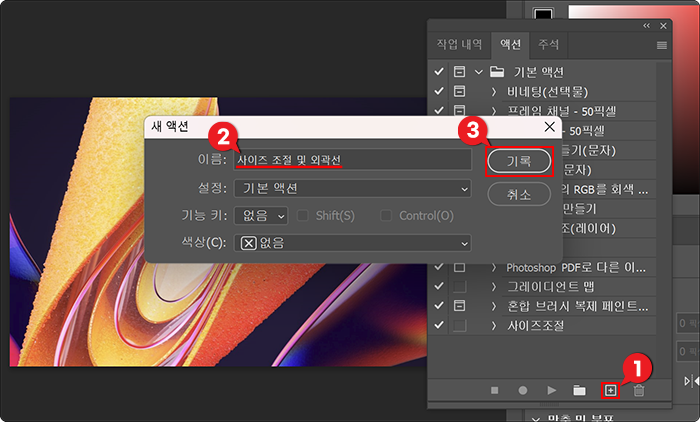This screenshot has height=422, width=700.
Task: Toggle the Shift(S) checkbox
Action: point(303,216)
